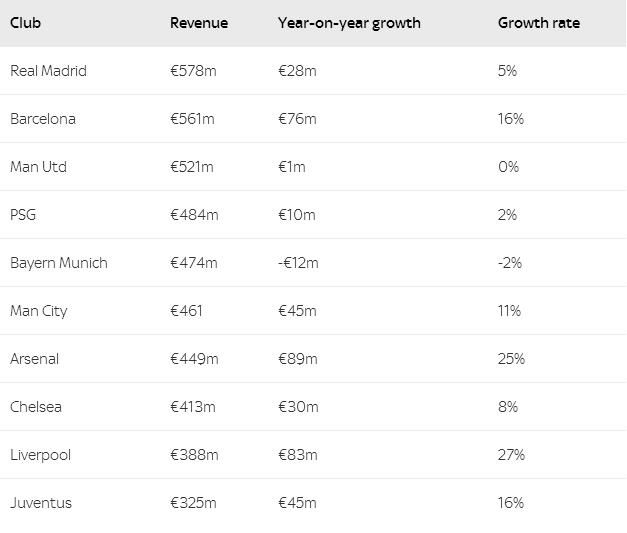
Task: Click Man City's revenue value €461
Action: (x=186, y=311)
